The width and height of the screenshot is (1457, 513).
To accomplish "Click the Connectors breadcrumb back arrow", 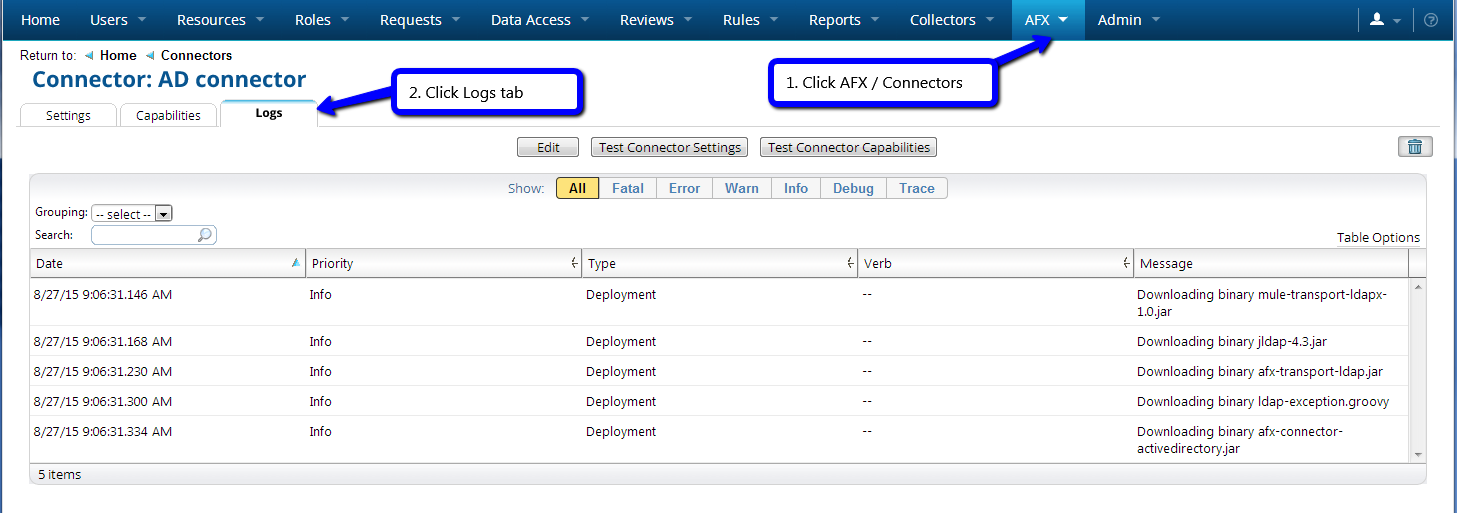I will 150,56.
